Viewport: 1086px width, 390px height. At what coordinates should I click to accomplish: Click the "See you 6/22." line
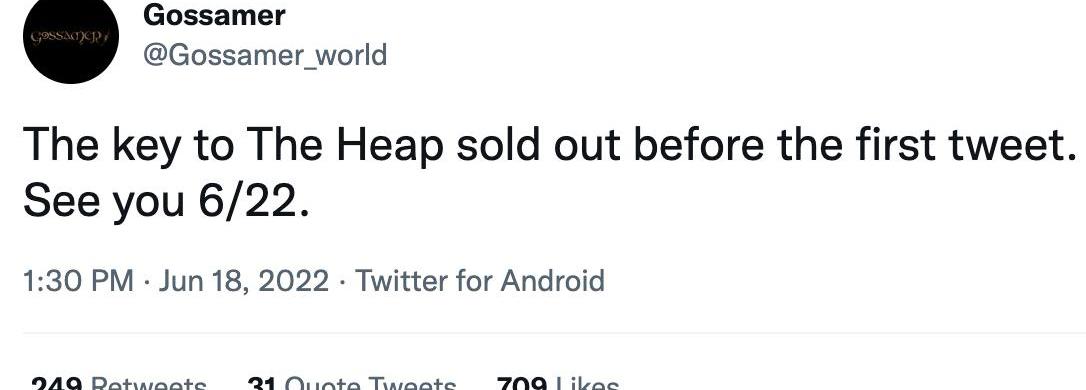(x=166, y=202)
